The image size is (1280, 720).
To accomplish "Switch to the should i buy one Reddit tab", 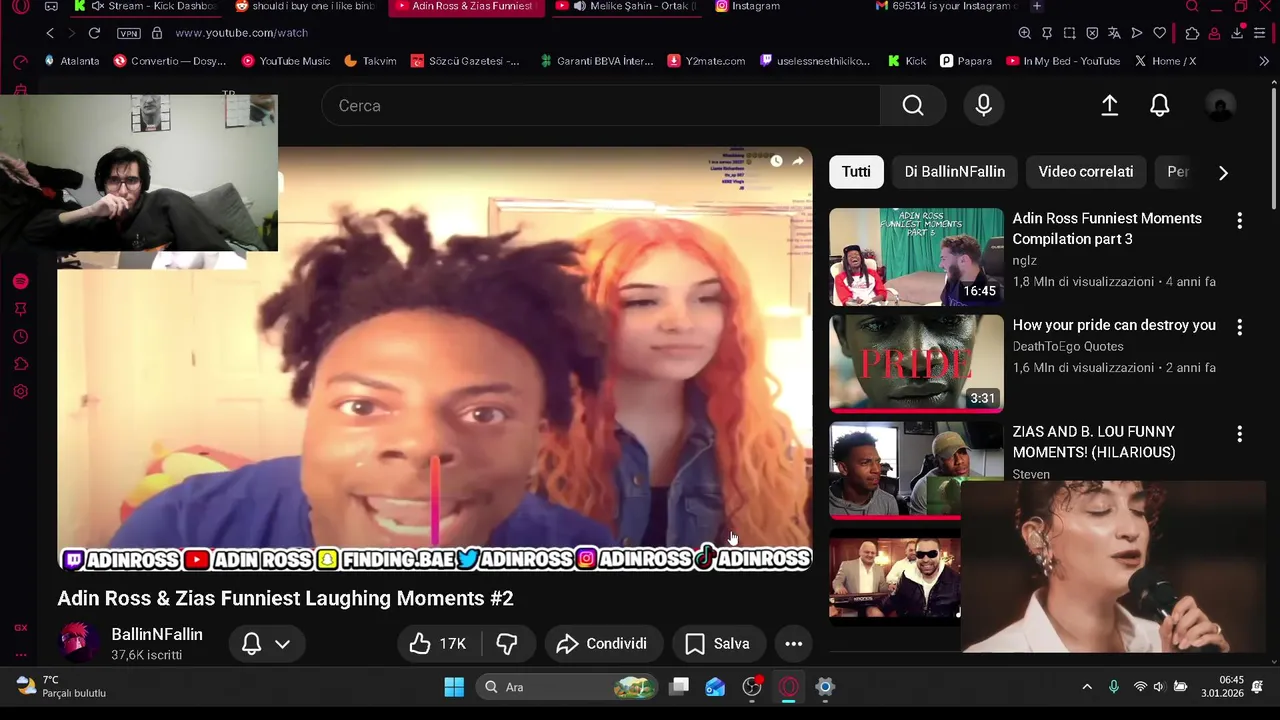I will click(305, 6).
